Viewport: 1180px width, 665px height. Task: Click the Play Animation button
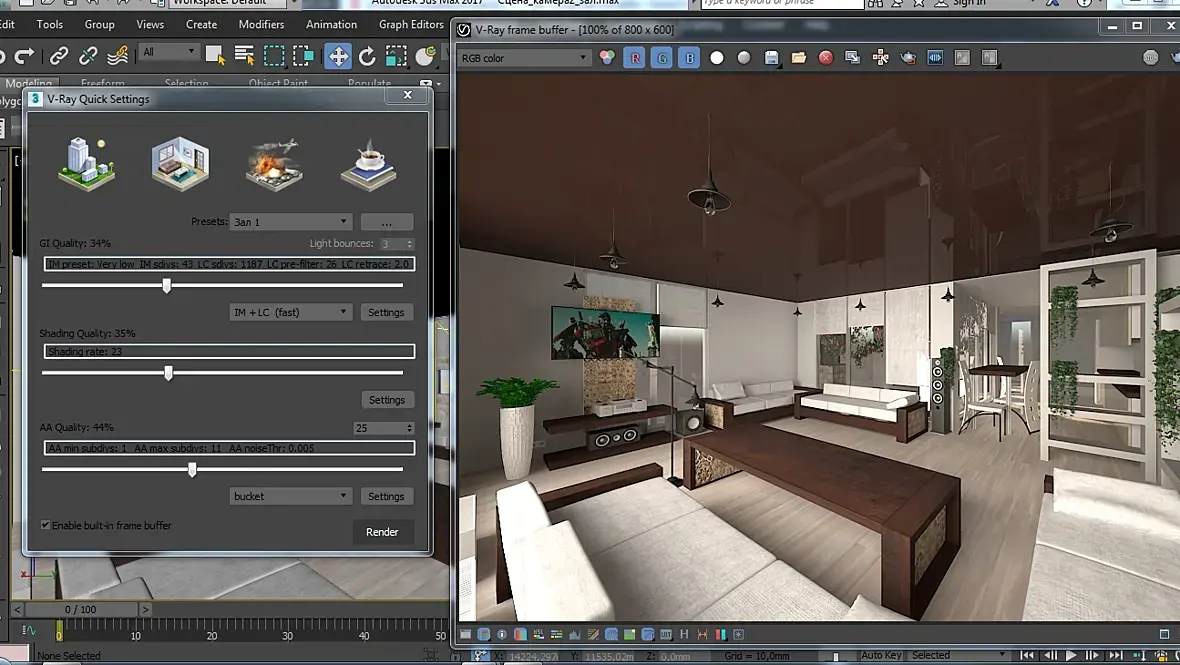(1071, 655)
